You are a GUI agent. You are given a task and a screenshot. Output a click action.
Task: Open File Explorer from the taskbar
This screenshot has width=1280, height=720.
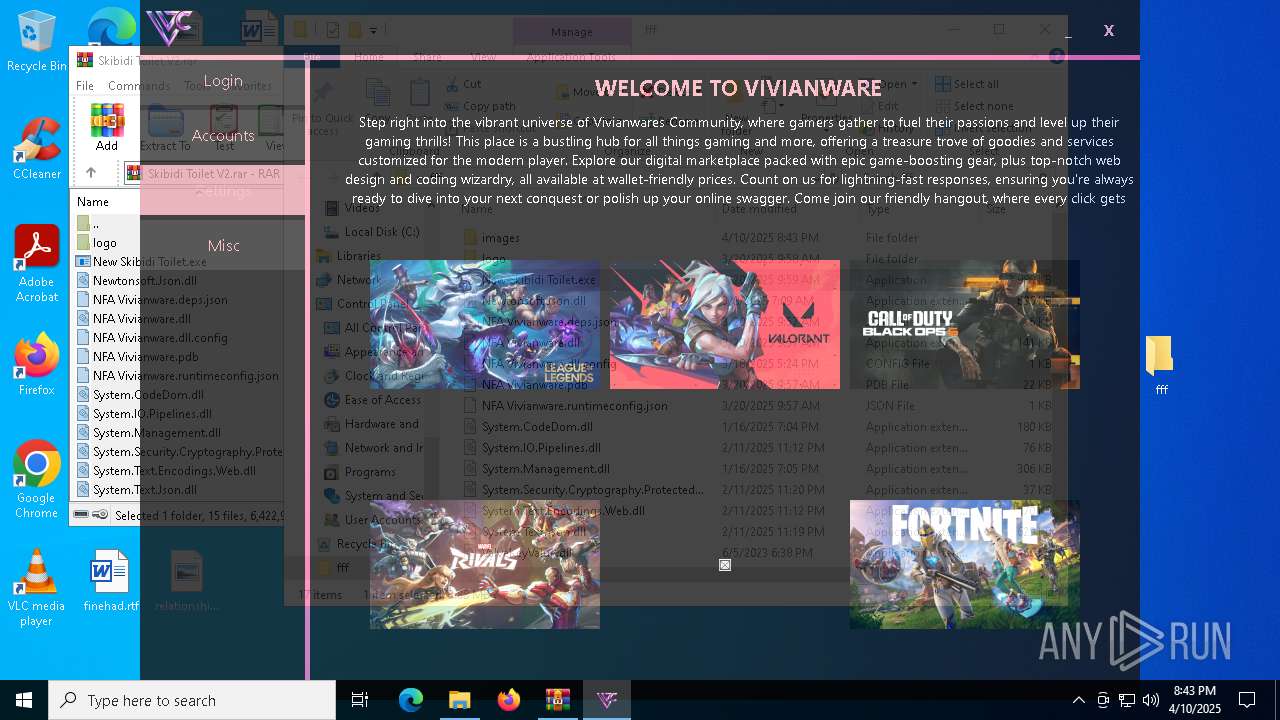459,700
